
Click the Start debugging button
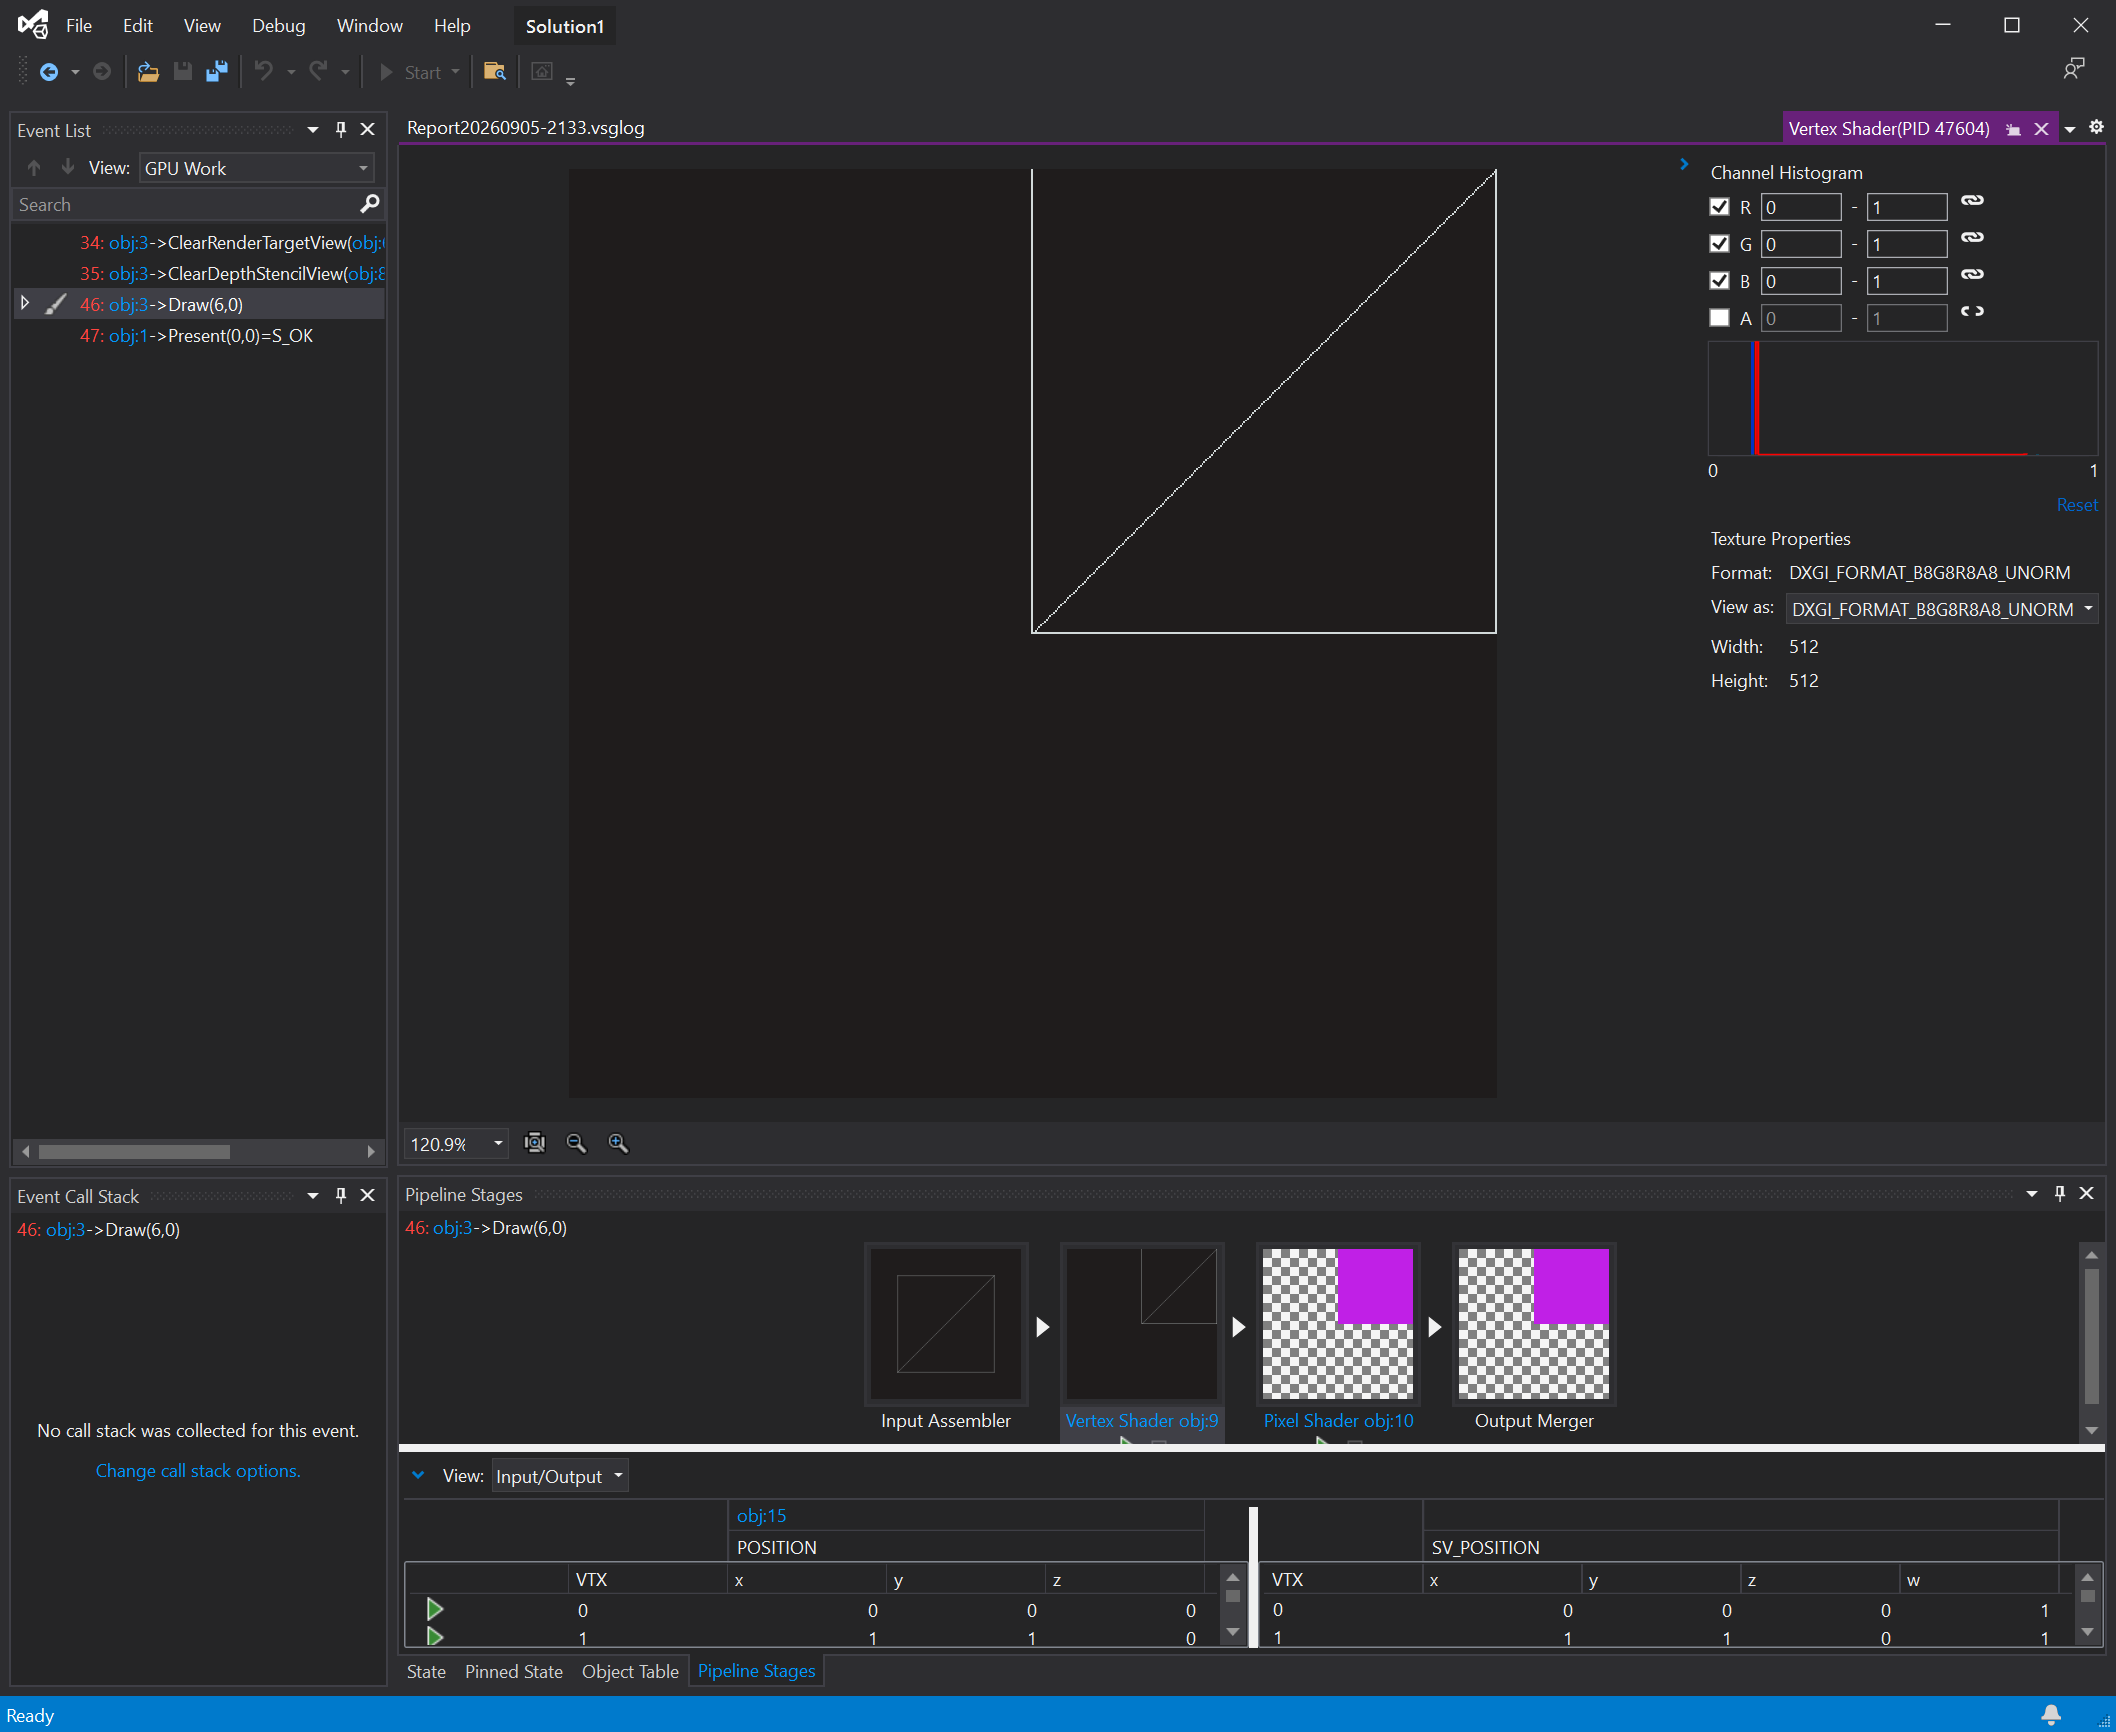tap(410, 72)
